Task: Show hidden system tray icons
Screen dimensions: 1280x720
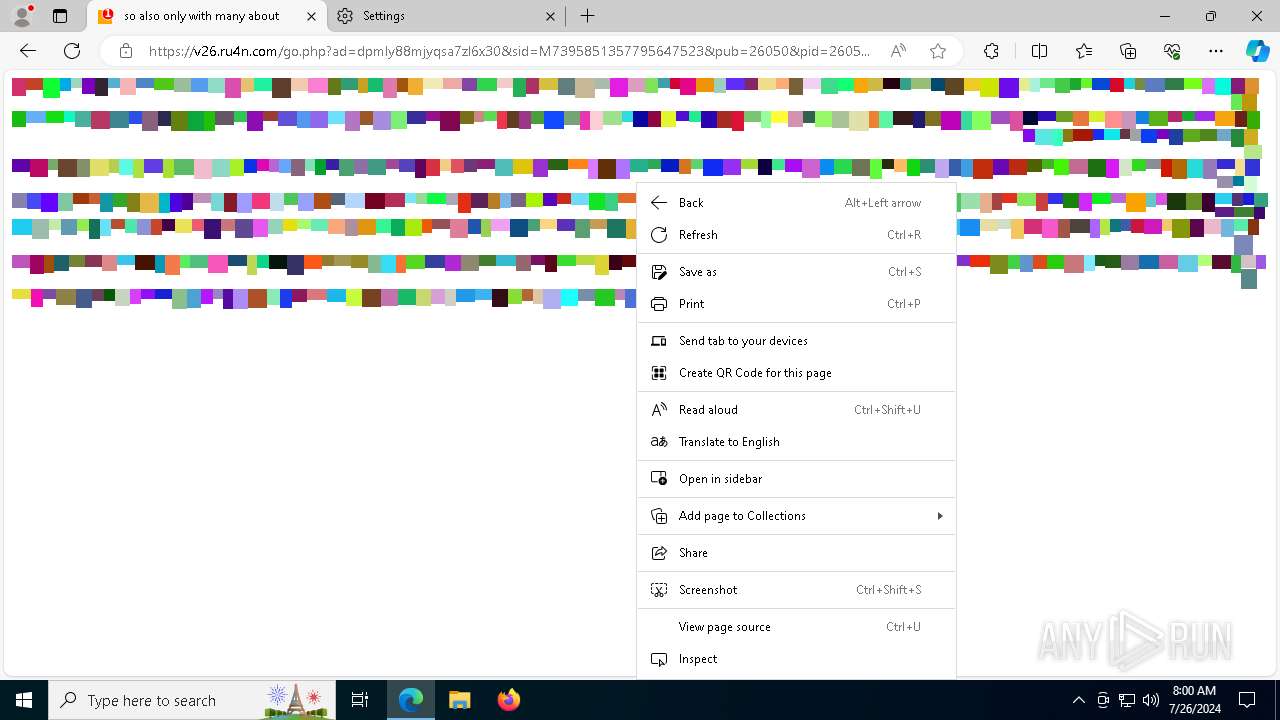Action: click(1078, 700)
